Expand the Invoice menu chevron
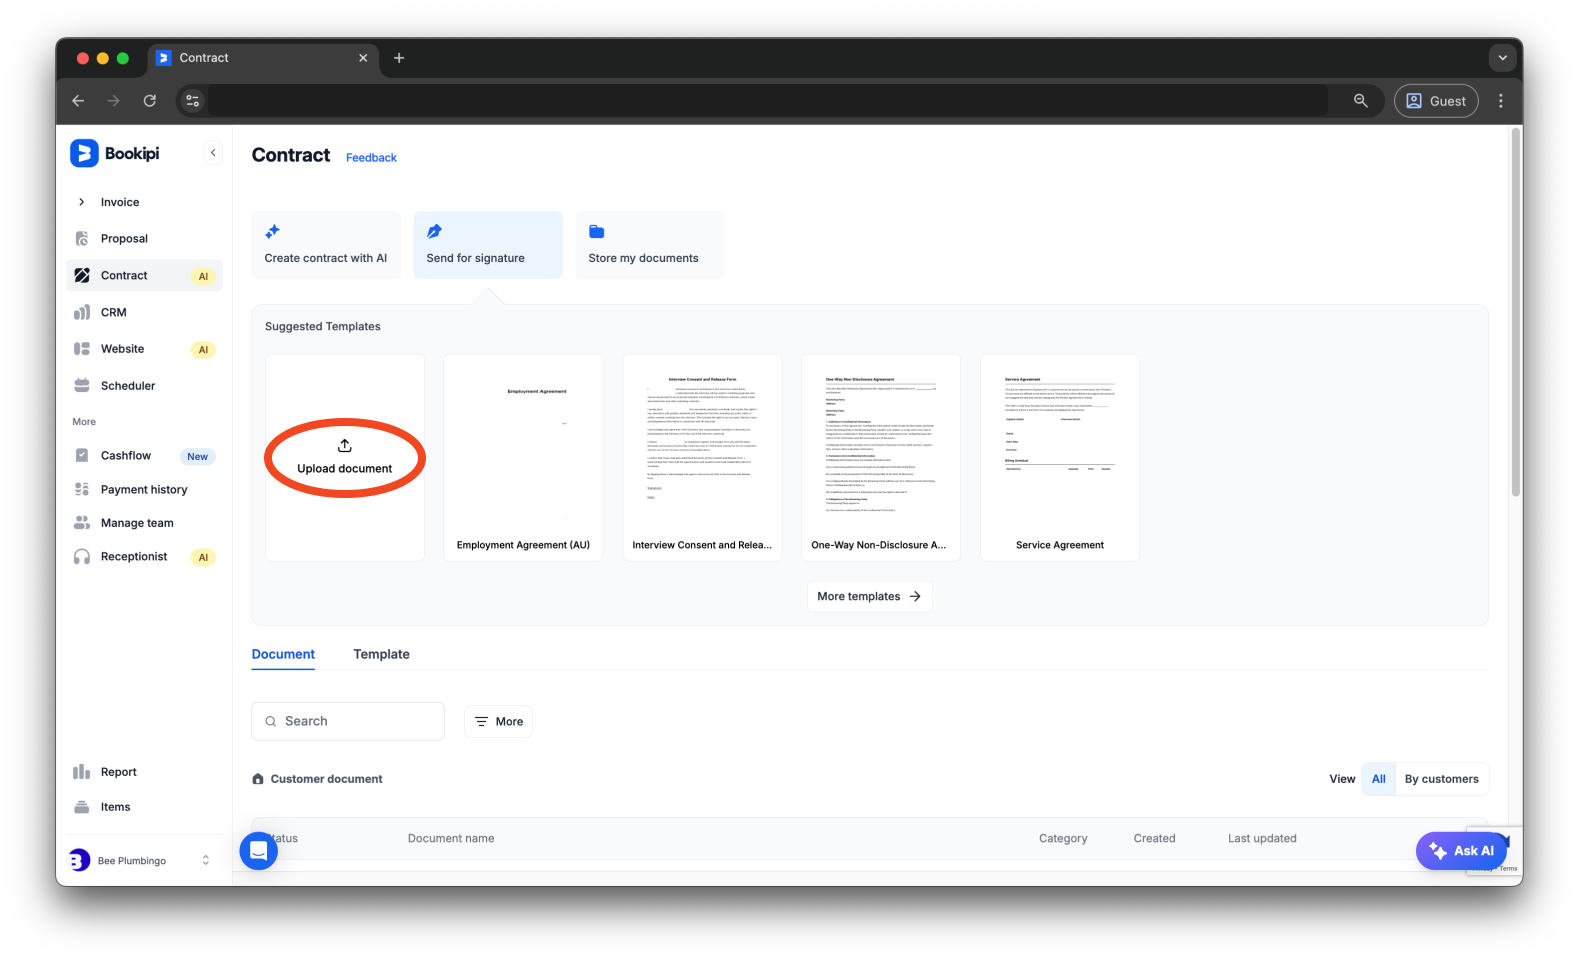 (x=81, y=202)
